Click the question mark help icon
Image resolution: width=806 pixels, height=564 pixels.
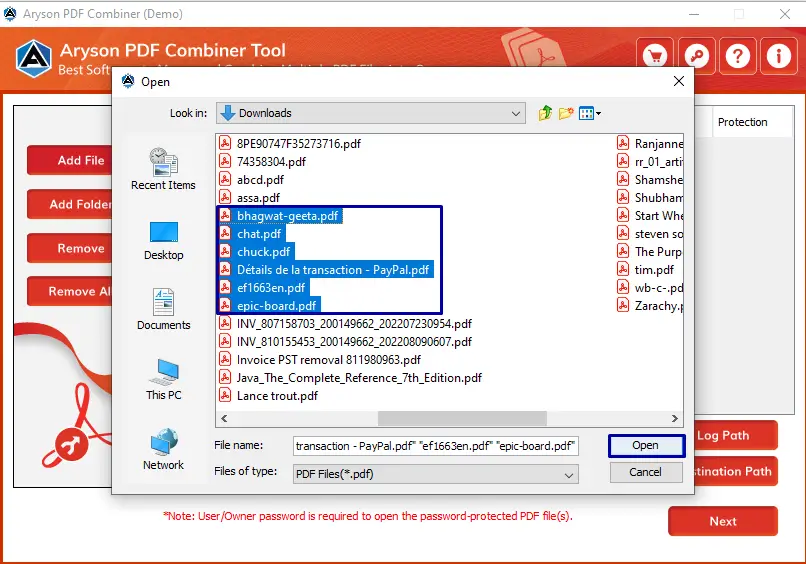pyautogui.click(x=738, y=56)
